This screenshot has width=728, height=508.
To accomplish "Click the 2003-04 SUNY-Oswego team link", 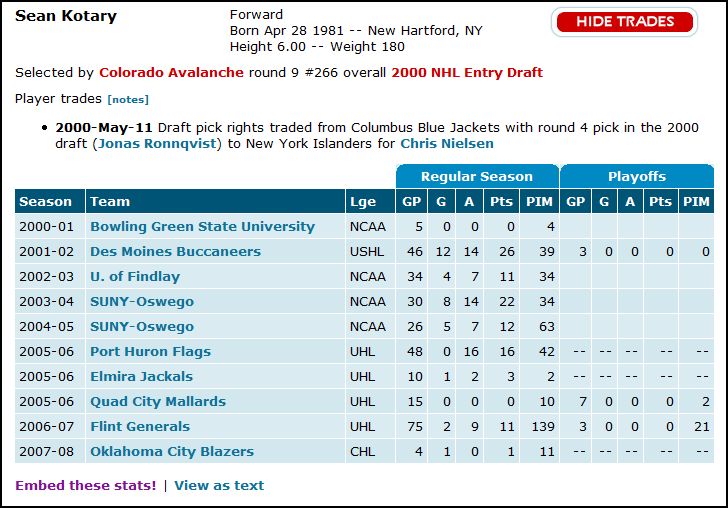I will [142, 302].
